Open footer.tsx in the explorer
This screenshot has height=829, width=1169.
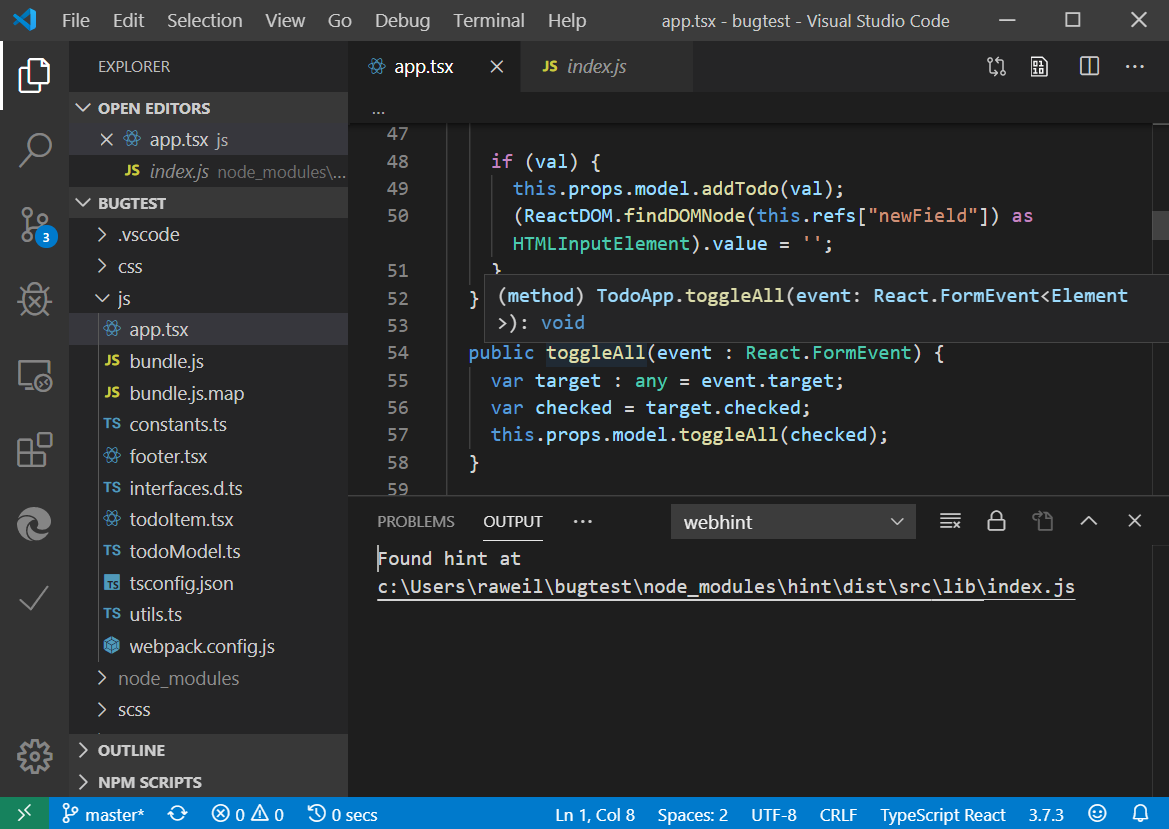click(x=209, y=456)
